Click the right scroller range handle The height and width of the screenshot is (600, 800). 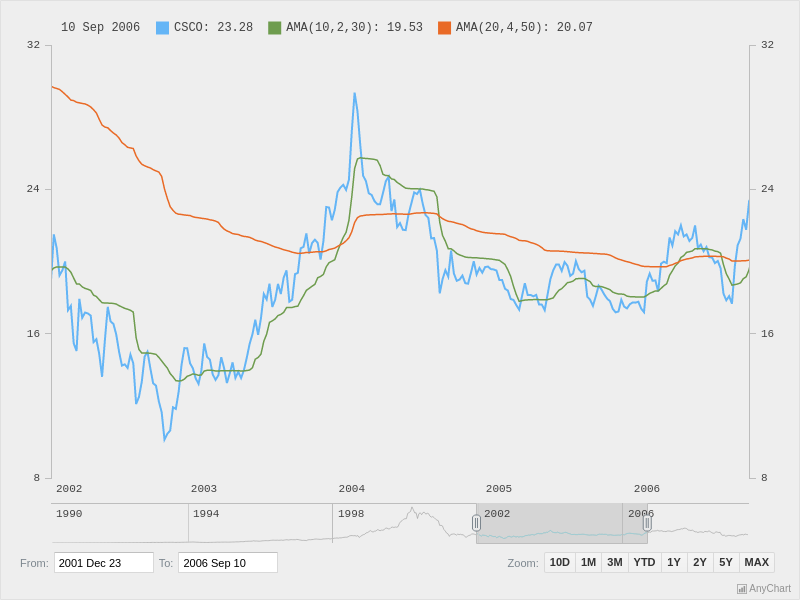point(647,523)
